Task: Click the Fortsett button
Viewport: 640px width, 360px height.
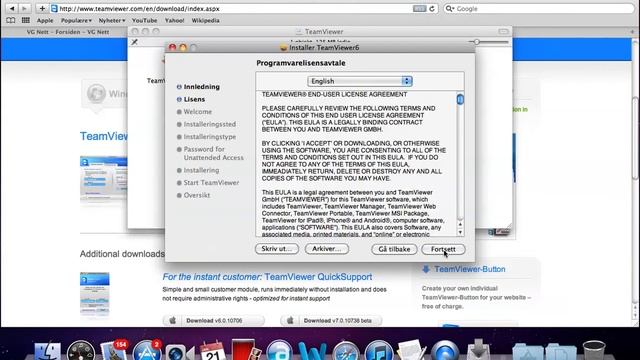Action: 443,249
